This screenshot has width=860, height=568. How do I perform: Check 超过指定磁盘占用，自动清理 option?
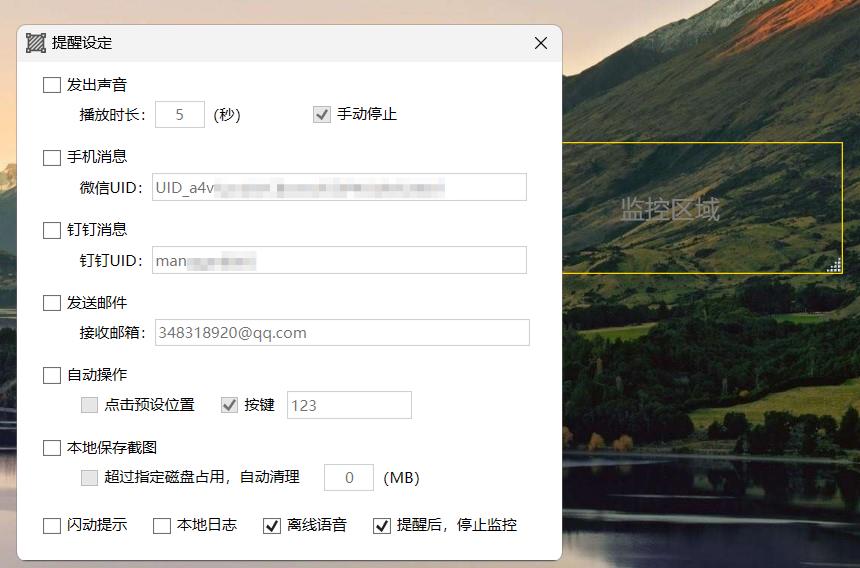(x=89, y=478)
